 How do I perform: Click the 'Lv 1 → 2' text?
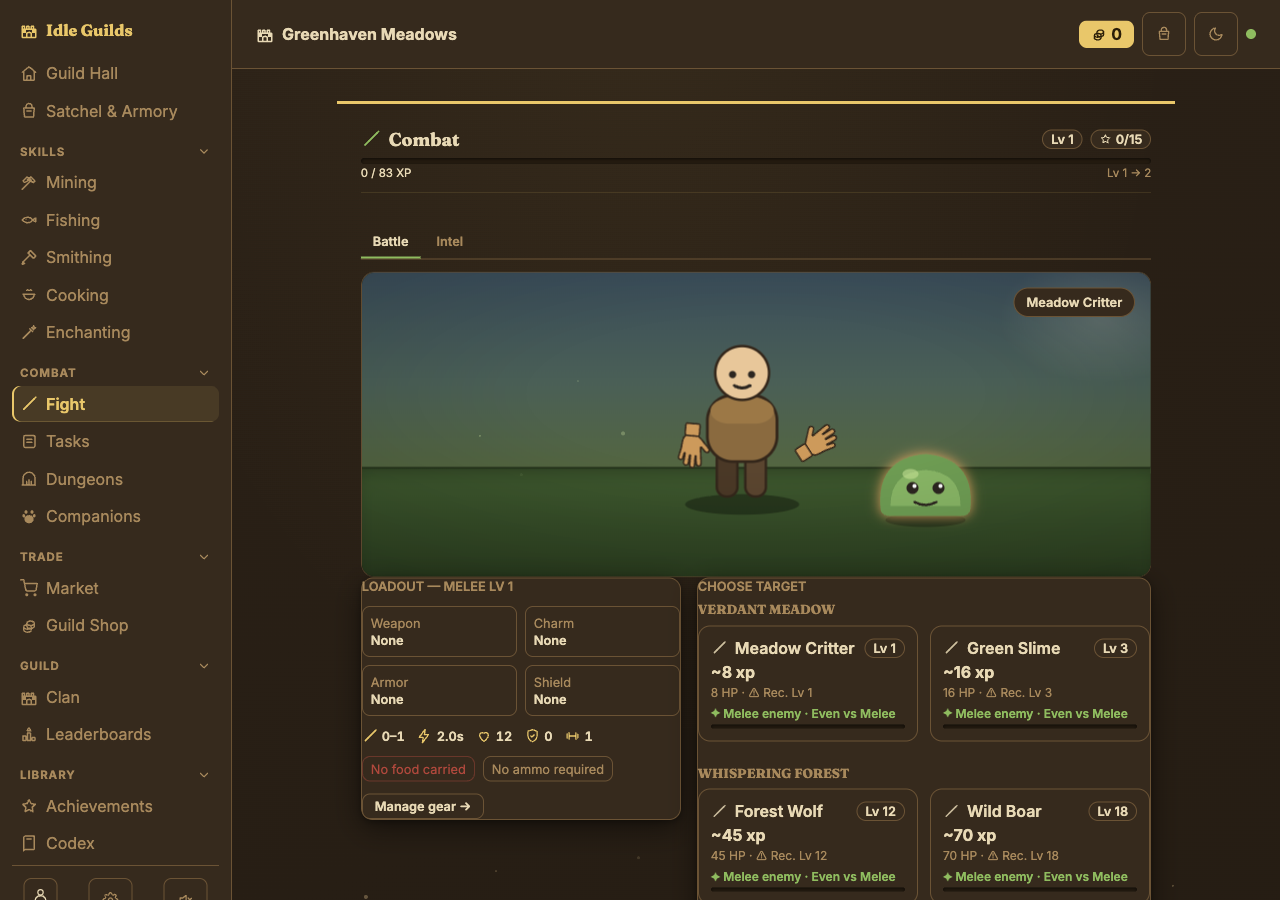[1129, 173]
